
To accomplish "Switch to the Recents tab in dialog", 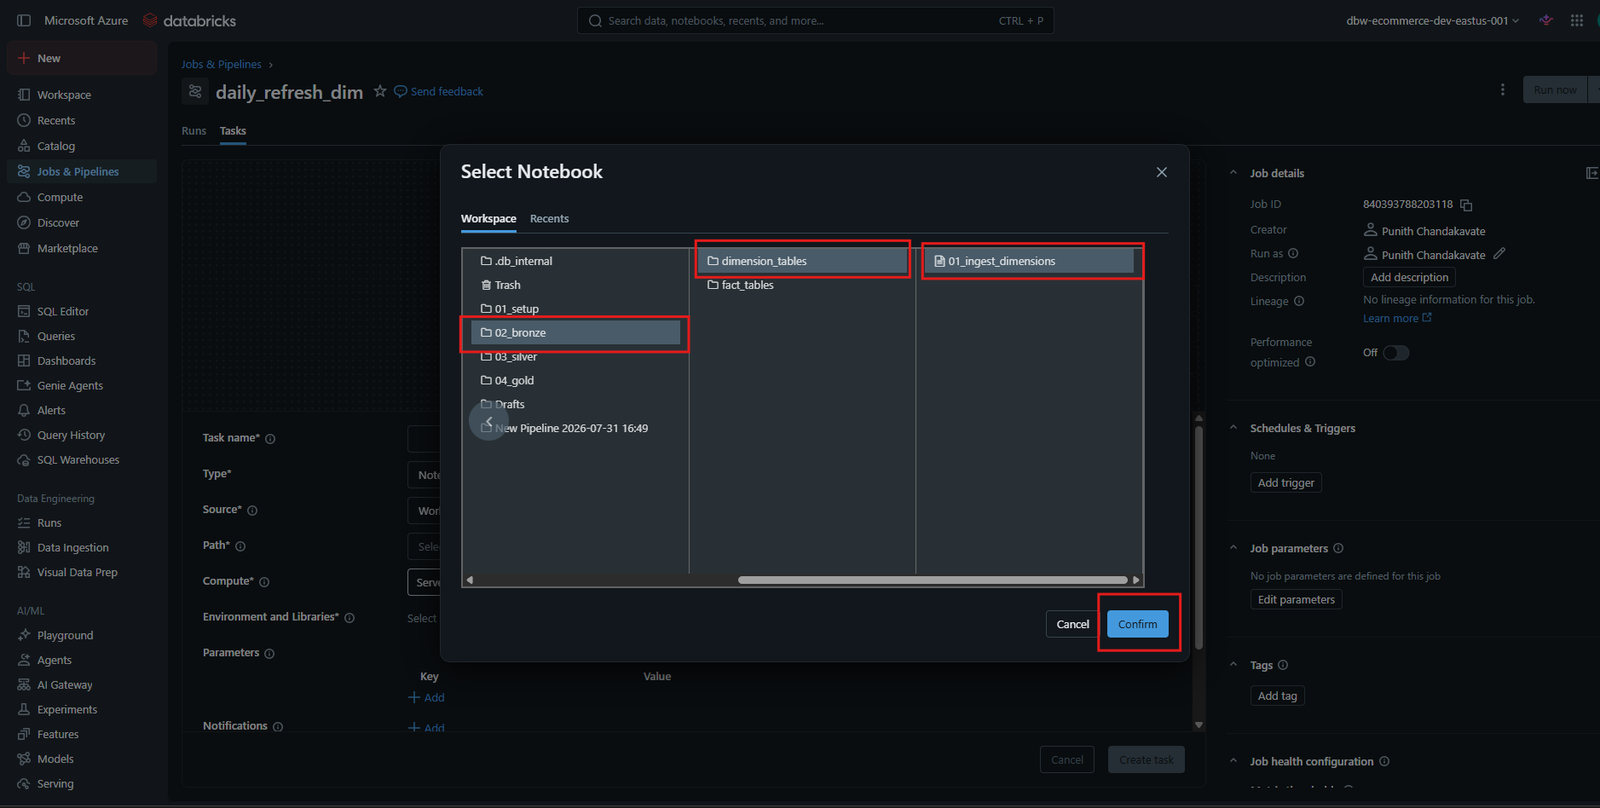I will pyautogui.click(x=549, y=219).
